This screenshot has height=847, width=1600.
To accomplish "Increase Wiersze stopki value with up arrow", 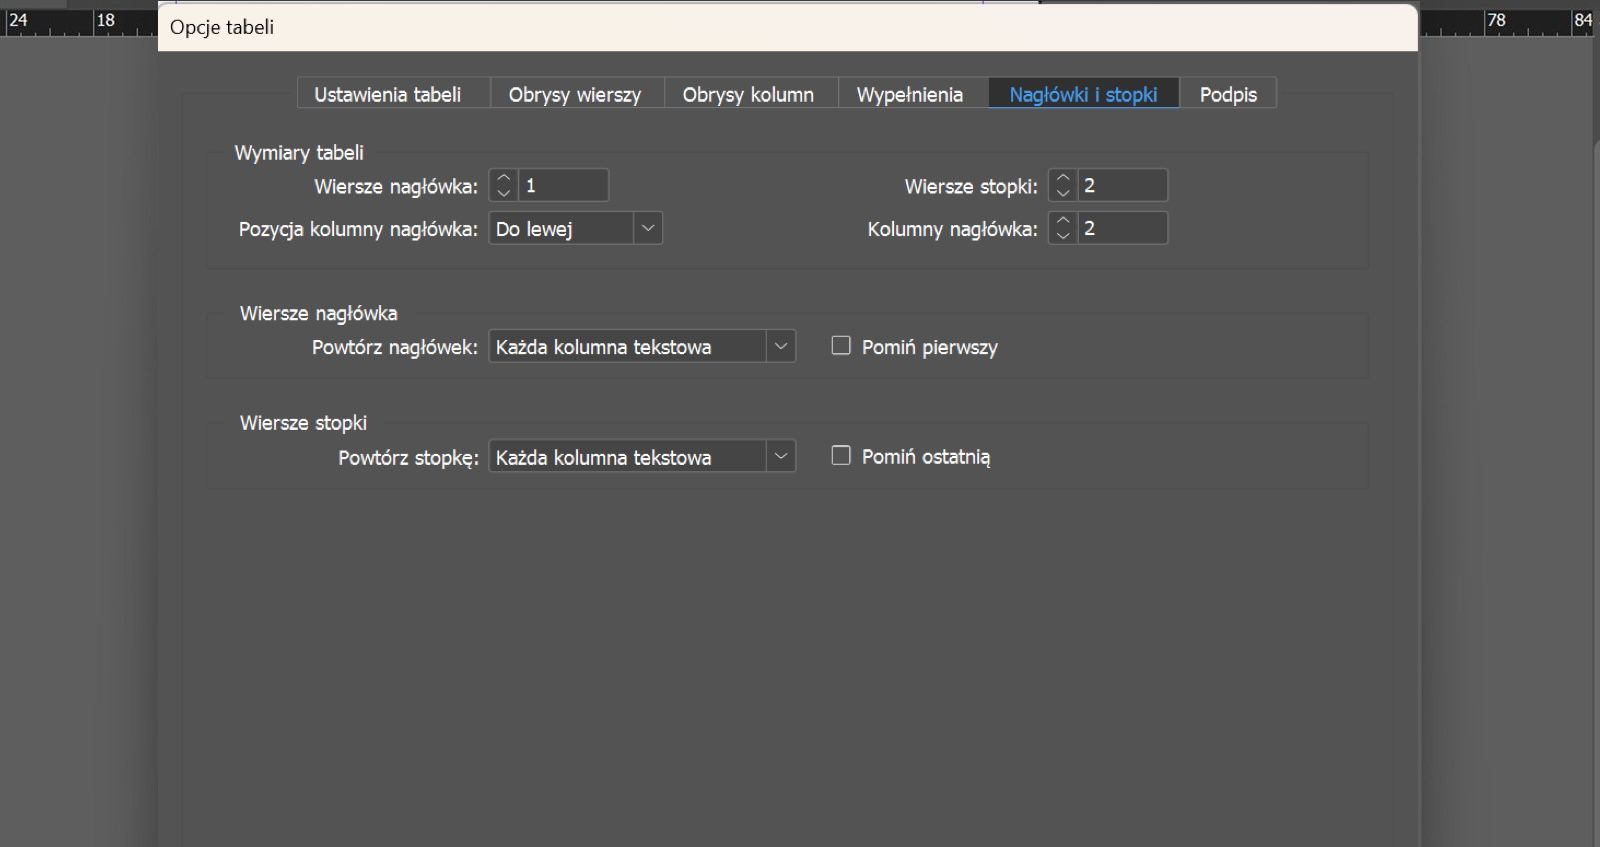I will pos(1063,178).
